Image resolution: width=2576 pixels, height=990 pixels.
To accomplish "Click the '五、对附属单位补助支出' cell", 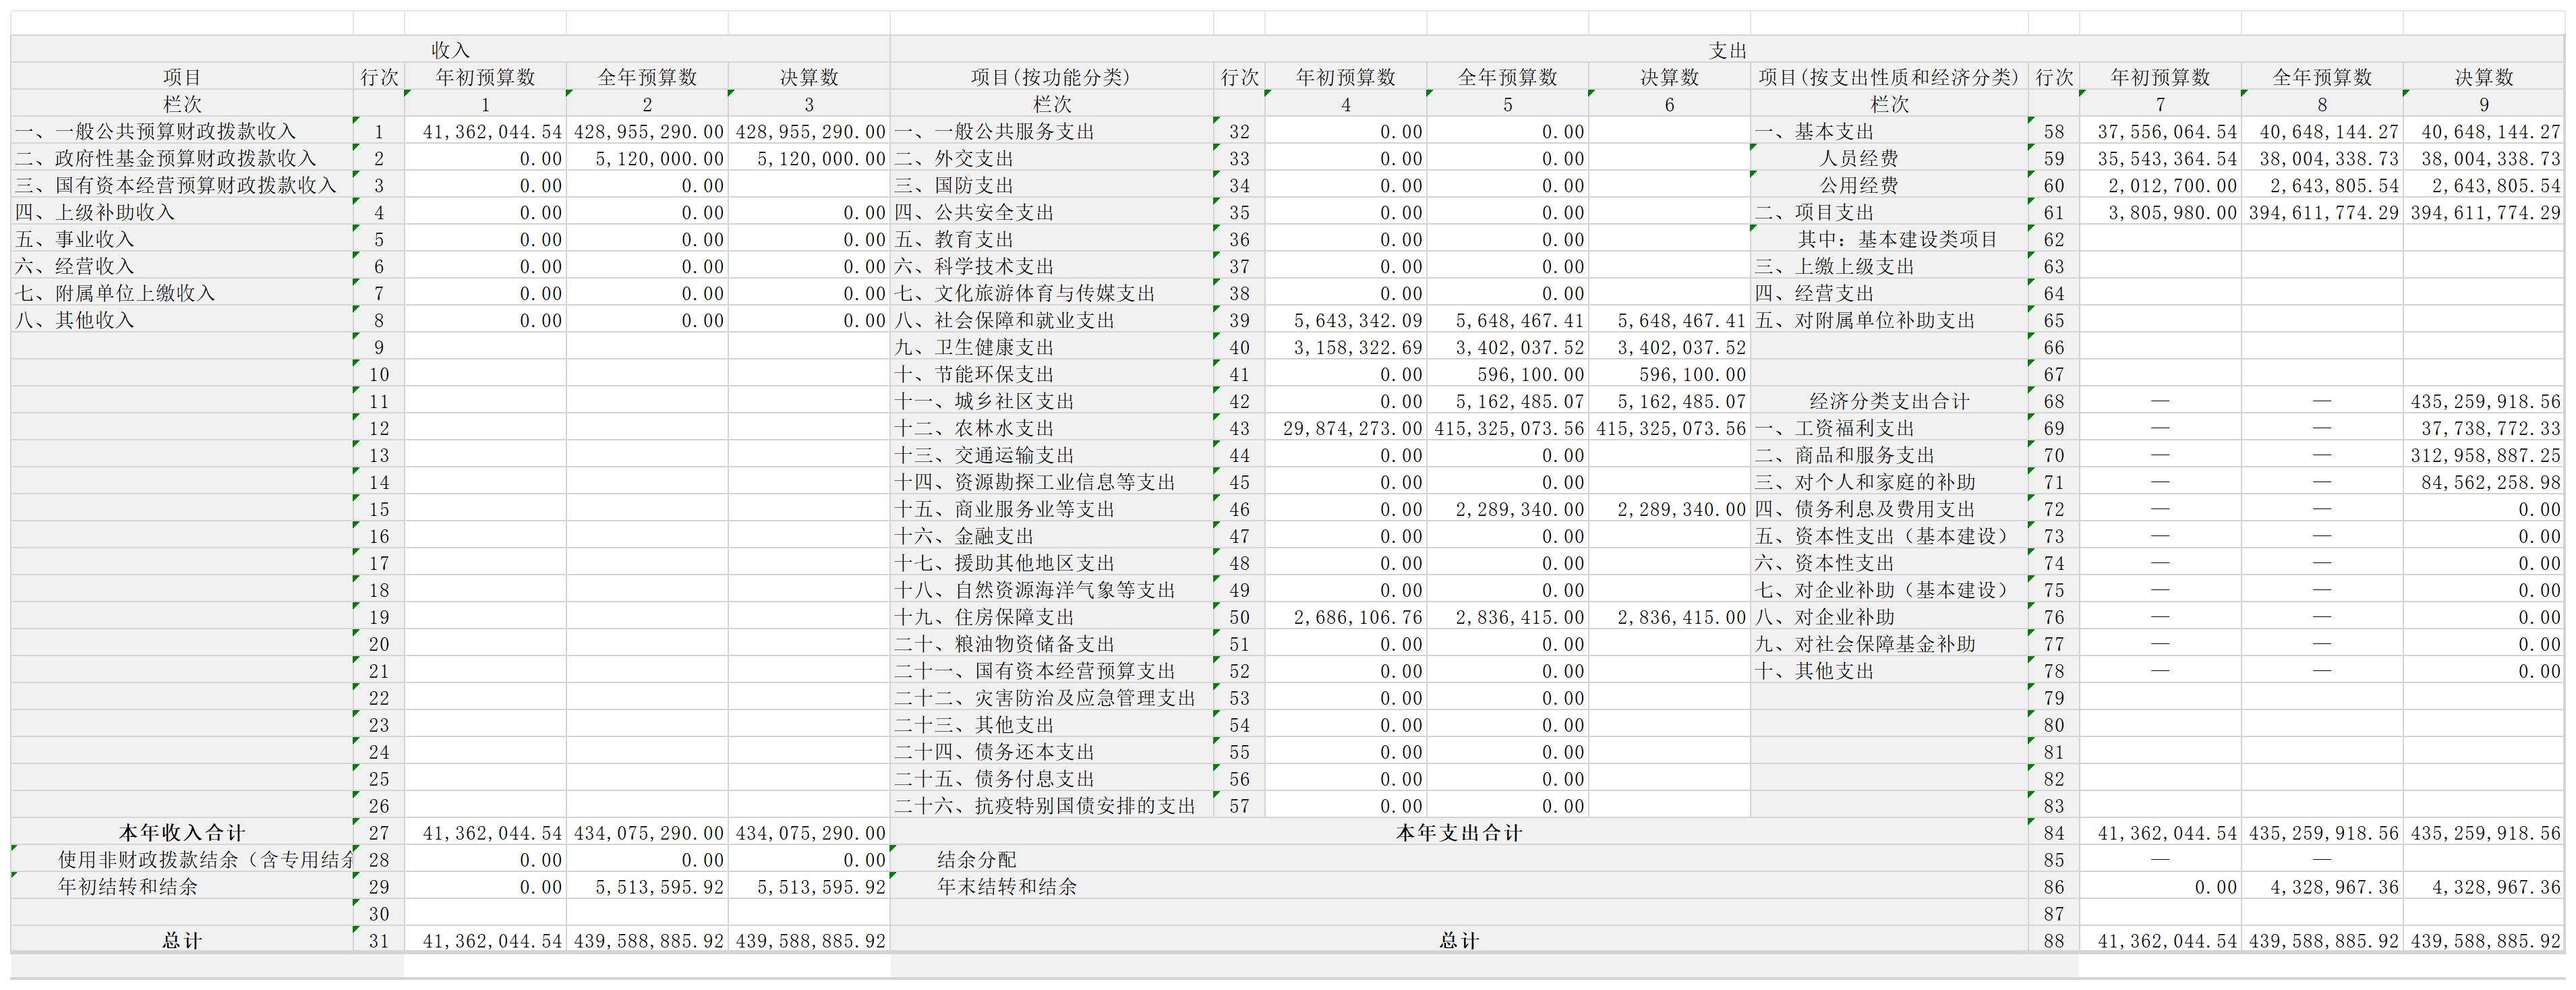I will point(1889,320).
